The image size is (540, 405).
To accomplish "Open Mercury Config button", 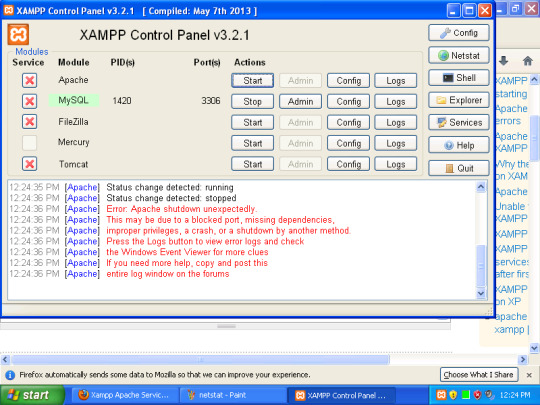I will point(349,143).
